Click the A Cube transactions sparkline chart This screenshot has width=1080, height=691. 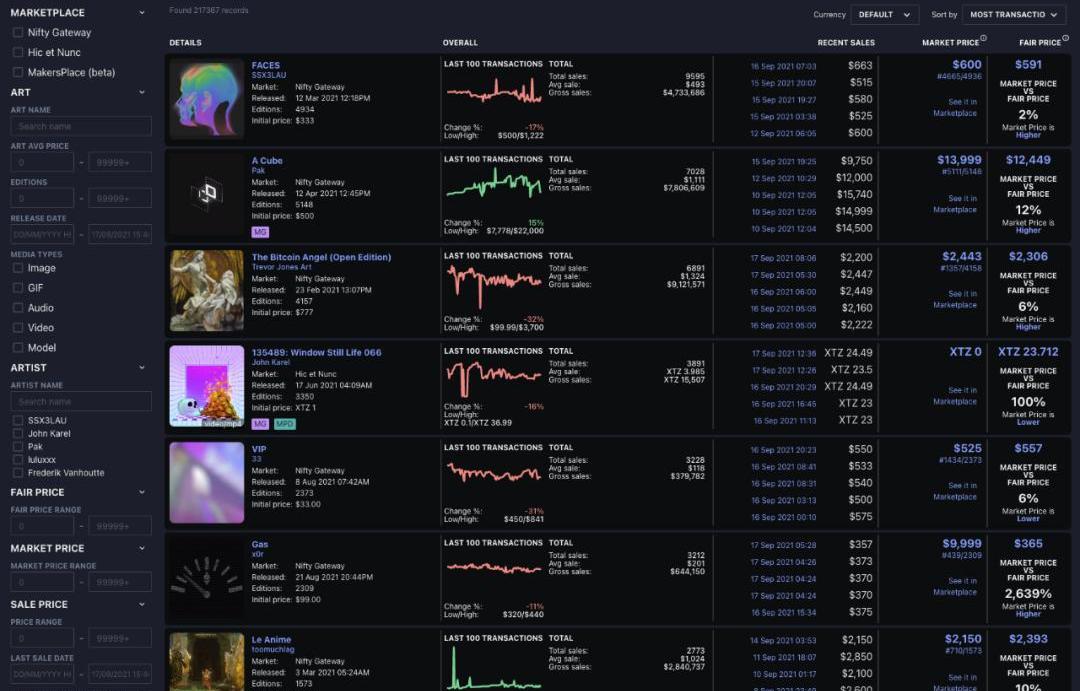[x=494, y=184]
